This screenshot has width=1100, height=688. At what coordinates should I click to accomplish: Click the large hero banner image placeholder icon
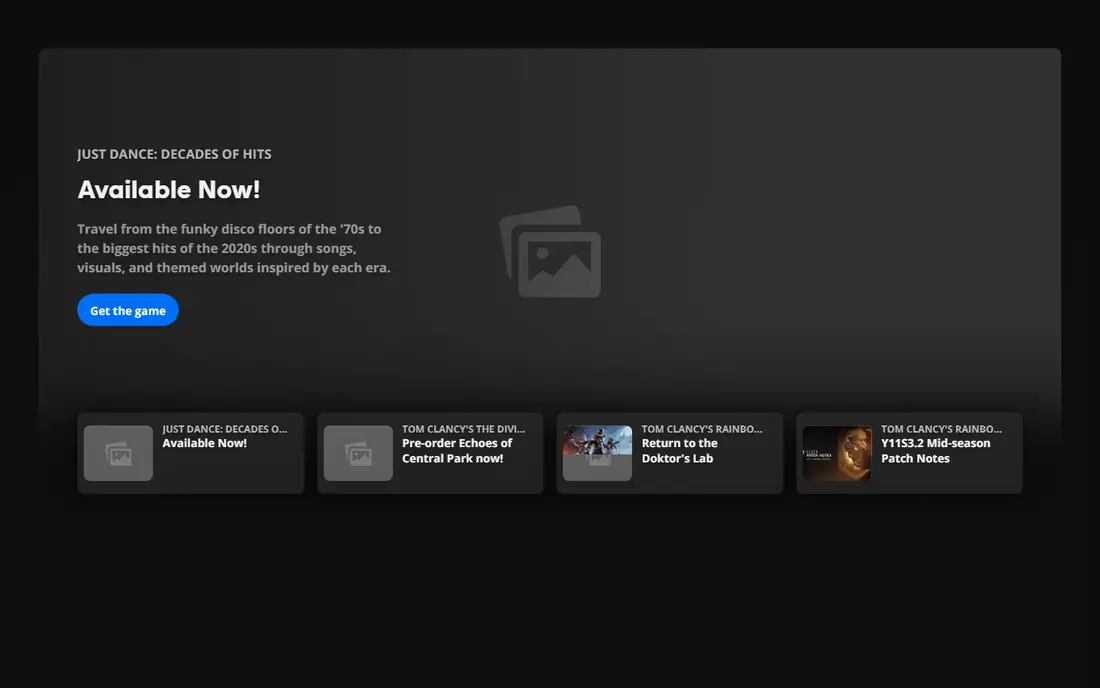(550, 251)
